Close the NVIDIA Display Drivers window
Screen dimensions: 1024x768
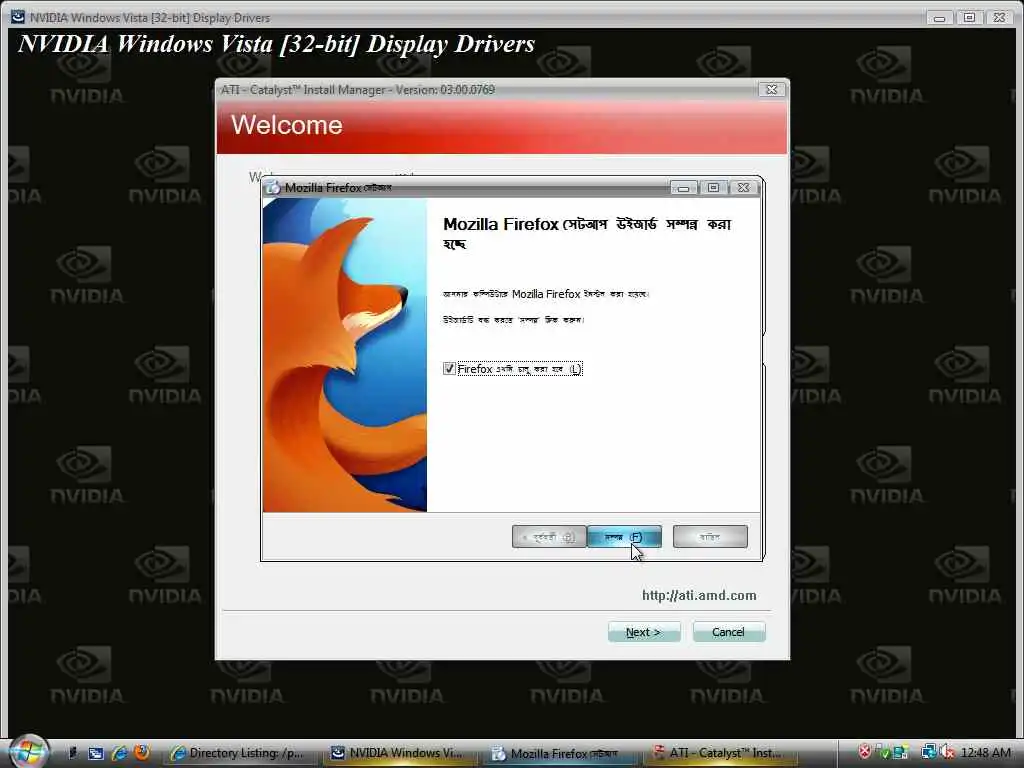(x=999, y=18)
